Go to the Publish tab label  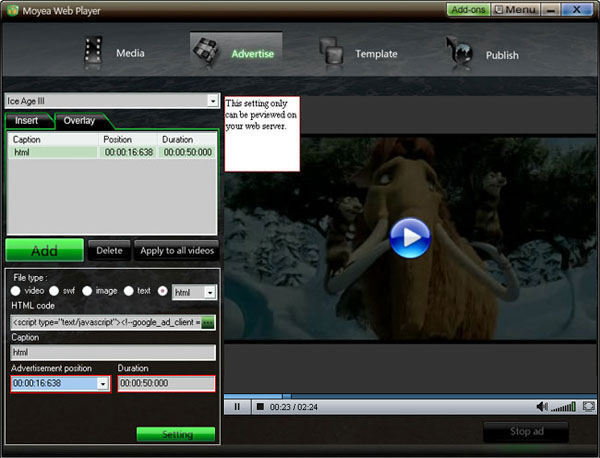coord(502,55)
